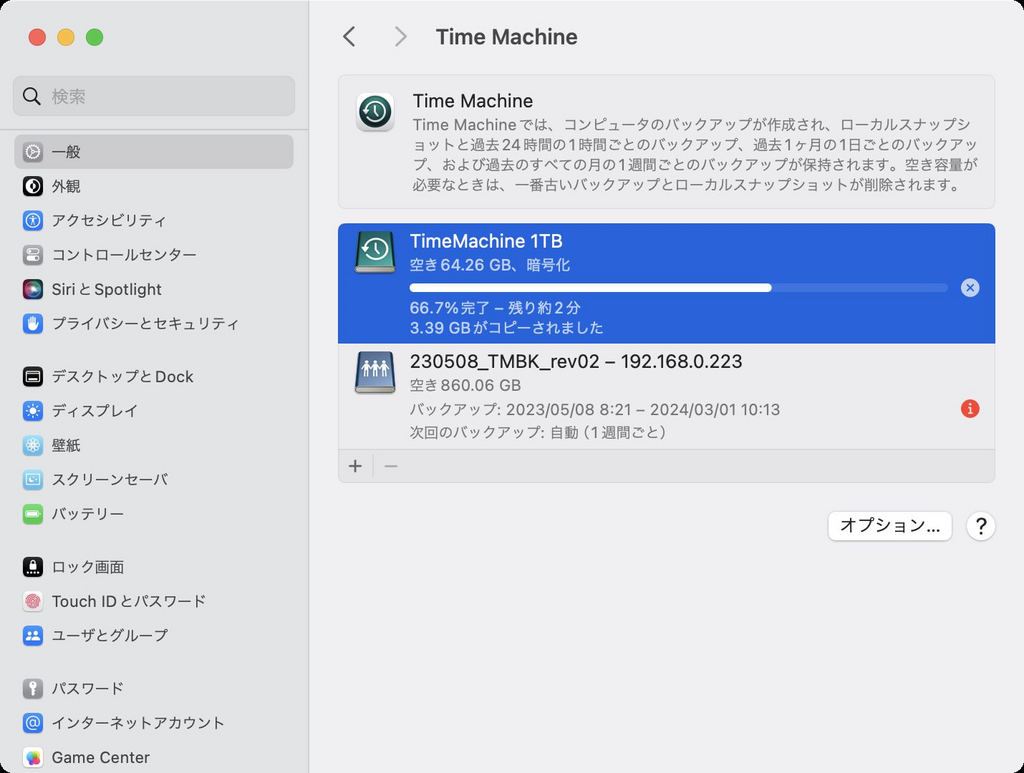
Task: Open help with the question mark button
Action: [x=980, y=526]
